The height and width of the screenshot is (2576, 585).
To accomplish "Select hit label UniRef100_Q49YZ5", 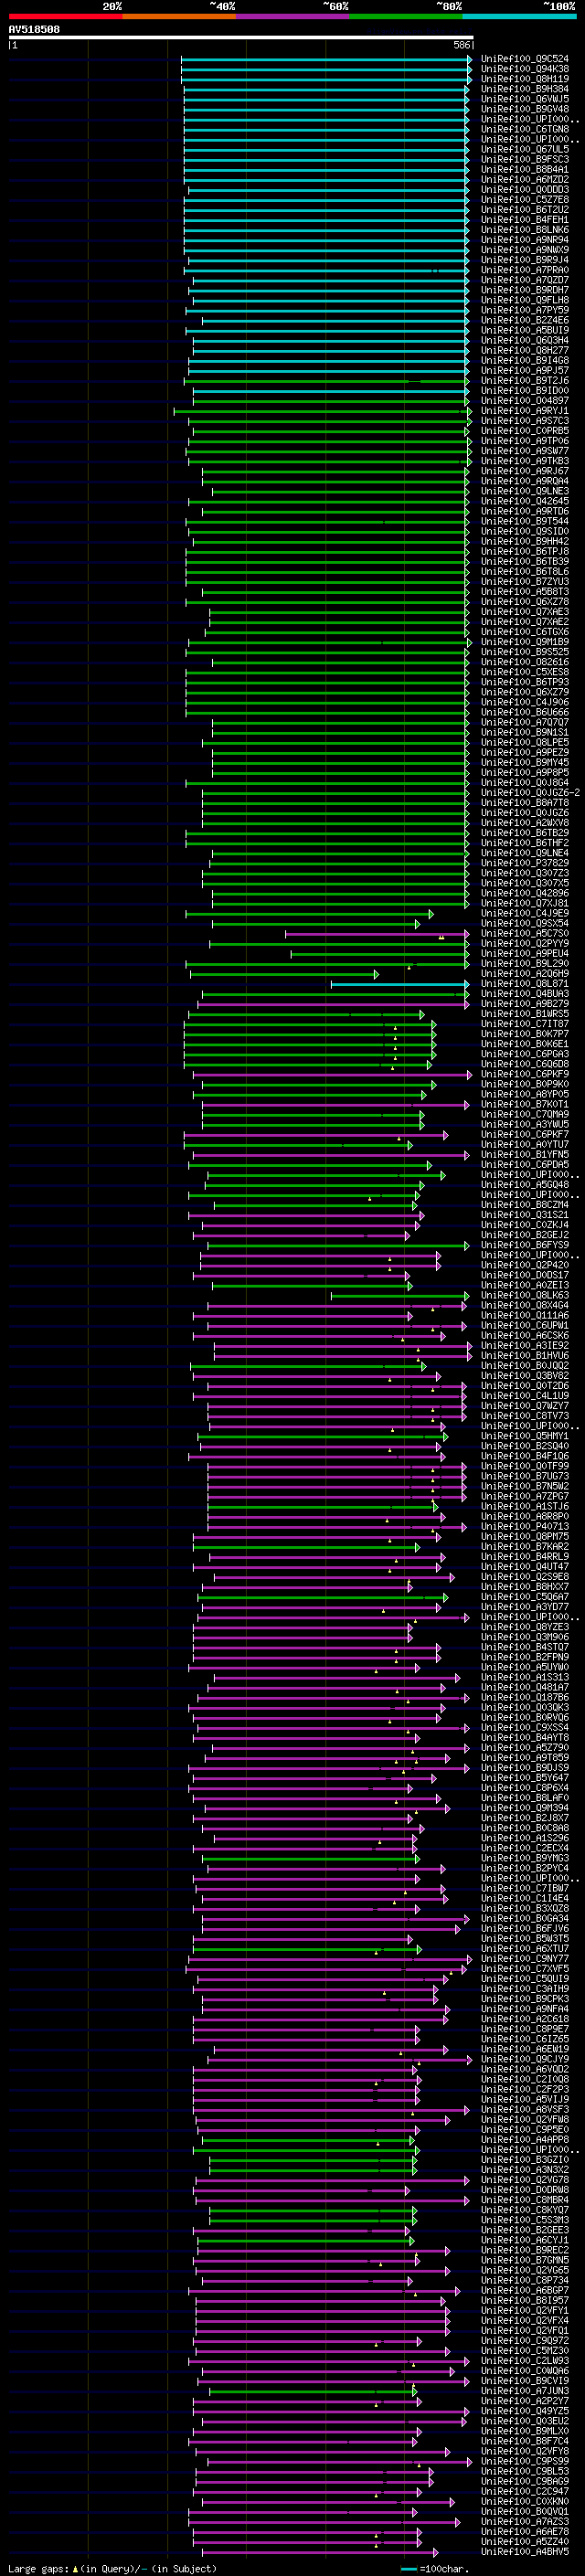I will point(525,2411).
